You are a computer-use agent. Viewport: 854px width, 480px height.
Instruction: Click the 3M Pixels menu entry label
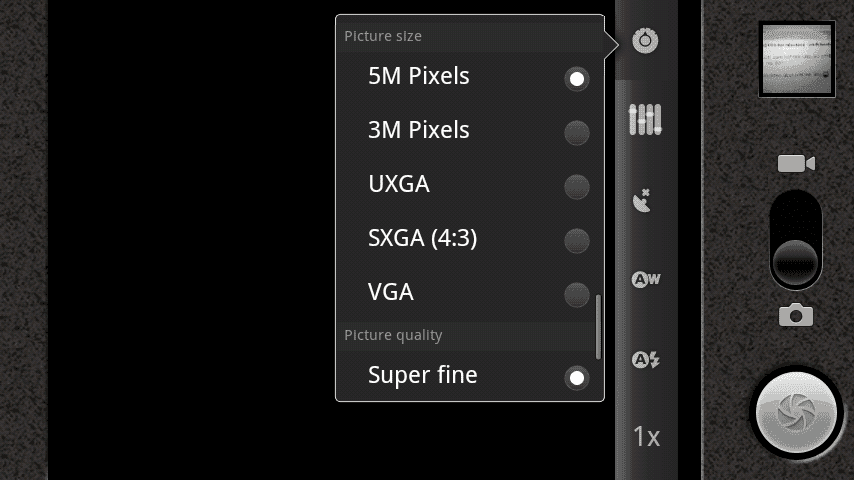point(418,130)
